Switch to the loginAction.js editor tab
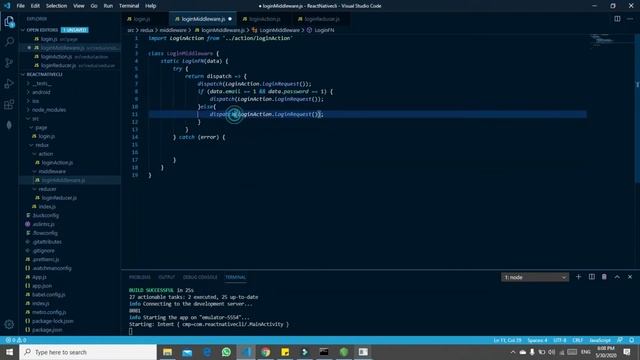The image size is (640, 360). click(x=264, y=19)
